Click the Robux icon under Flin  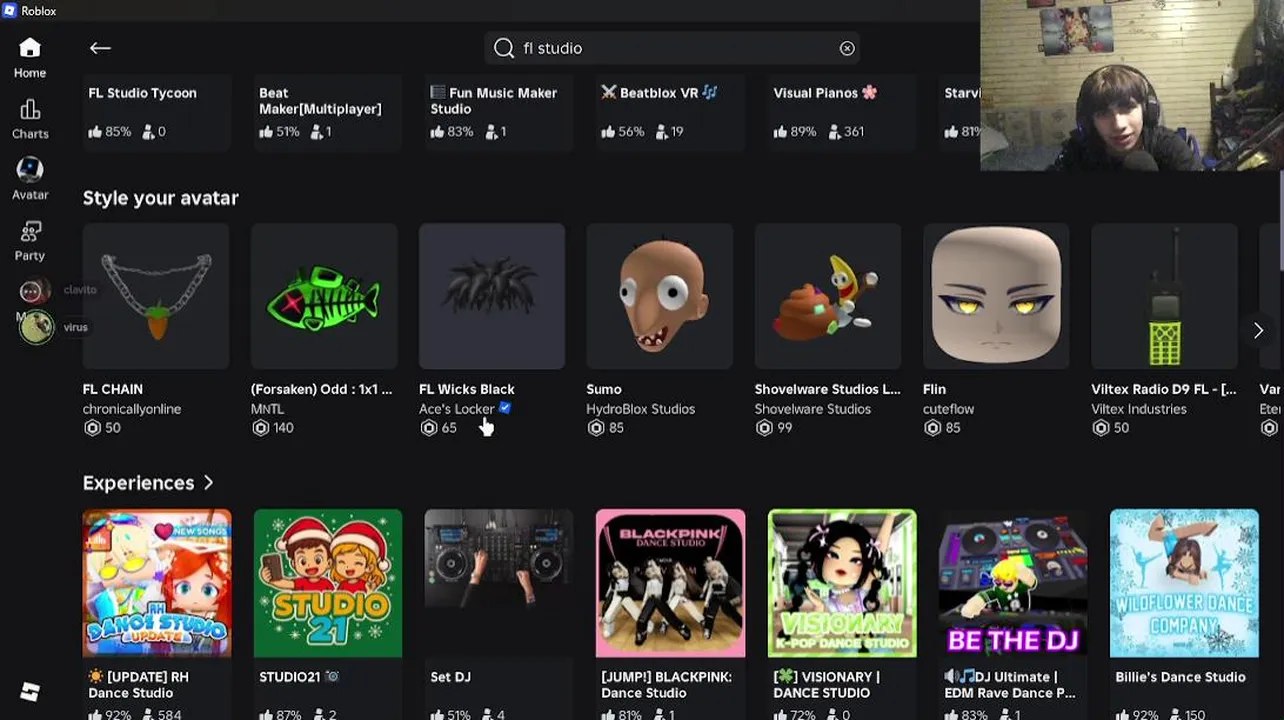click(x=932, y=427)
